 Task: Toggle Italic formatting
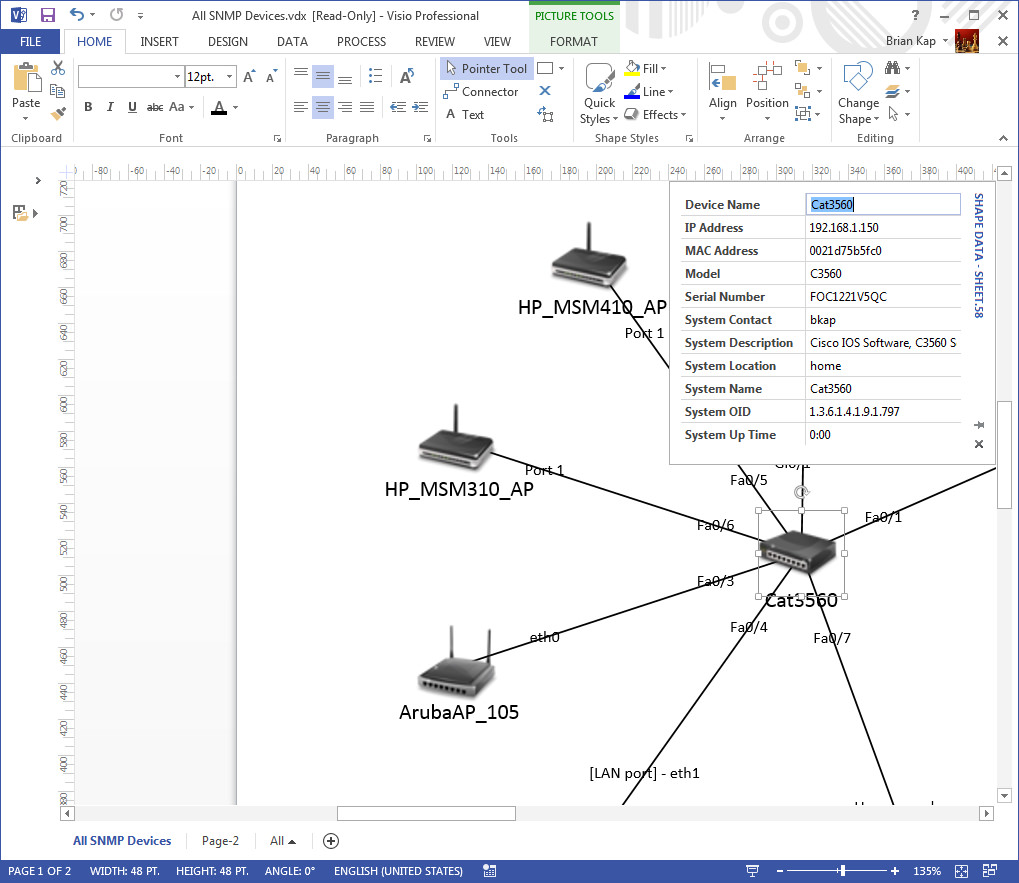coord(110,107)
